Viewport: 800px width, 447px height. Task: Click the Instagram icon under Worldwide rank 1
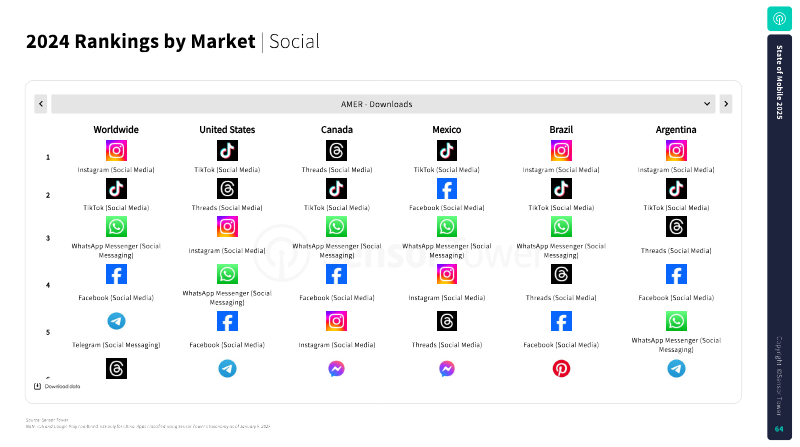coord(116,151)
